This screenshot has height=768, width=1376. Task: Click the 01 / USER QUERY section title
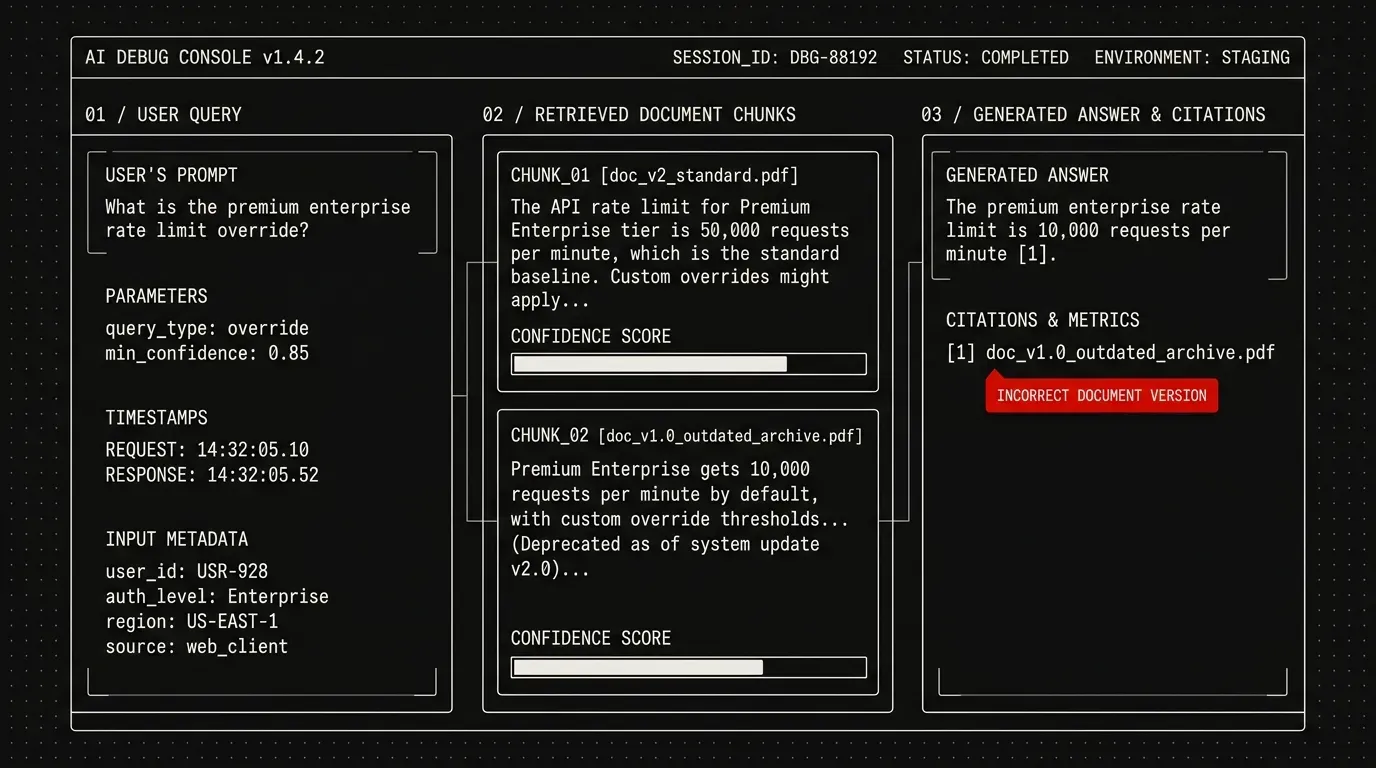164,114
